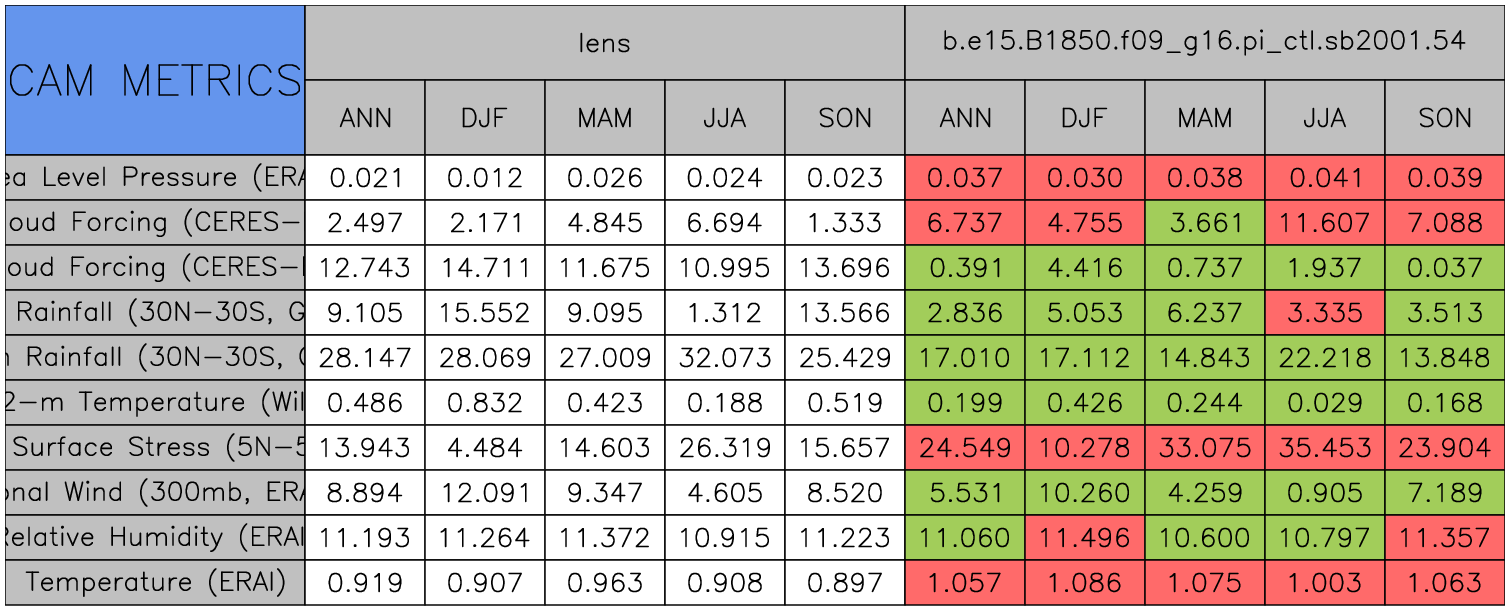Screen dimensions: 1510x611
Task: Click the JJA header under the pi_ctl case
Action: pos(1324,118)
